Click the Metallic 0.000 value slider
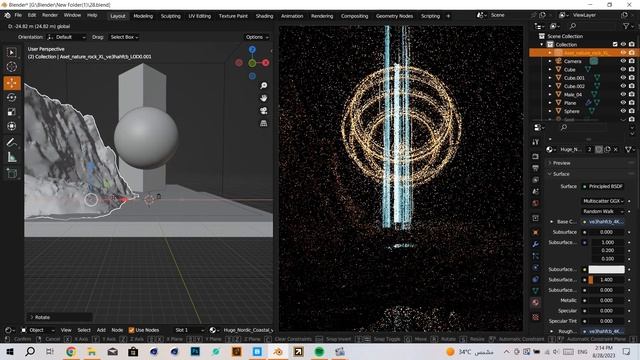Image resolution: width=640 pixels, height=360 pixels. tap(606, 300)
